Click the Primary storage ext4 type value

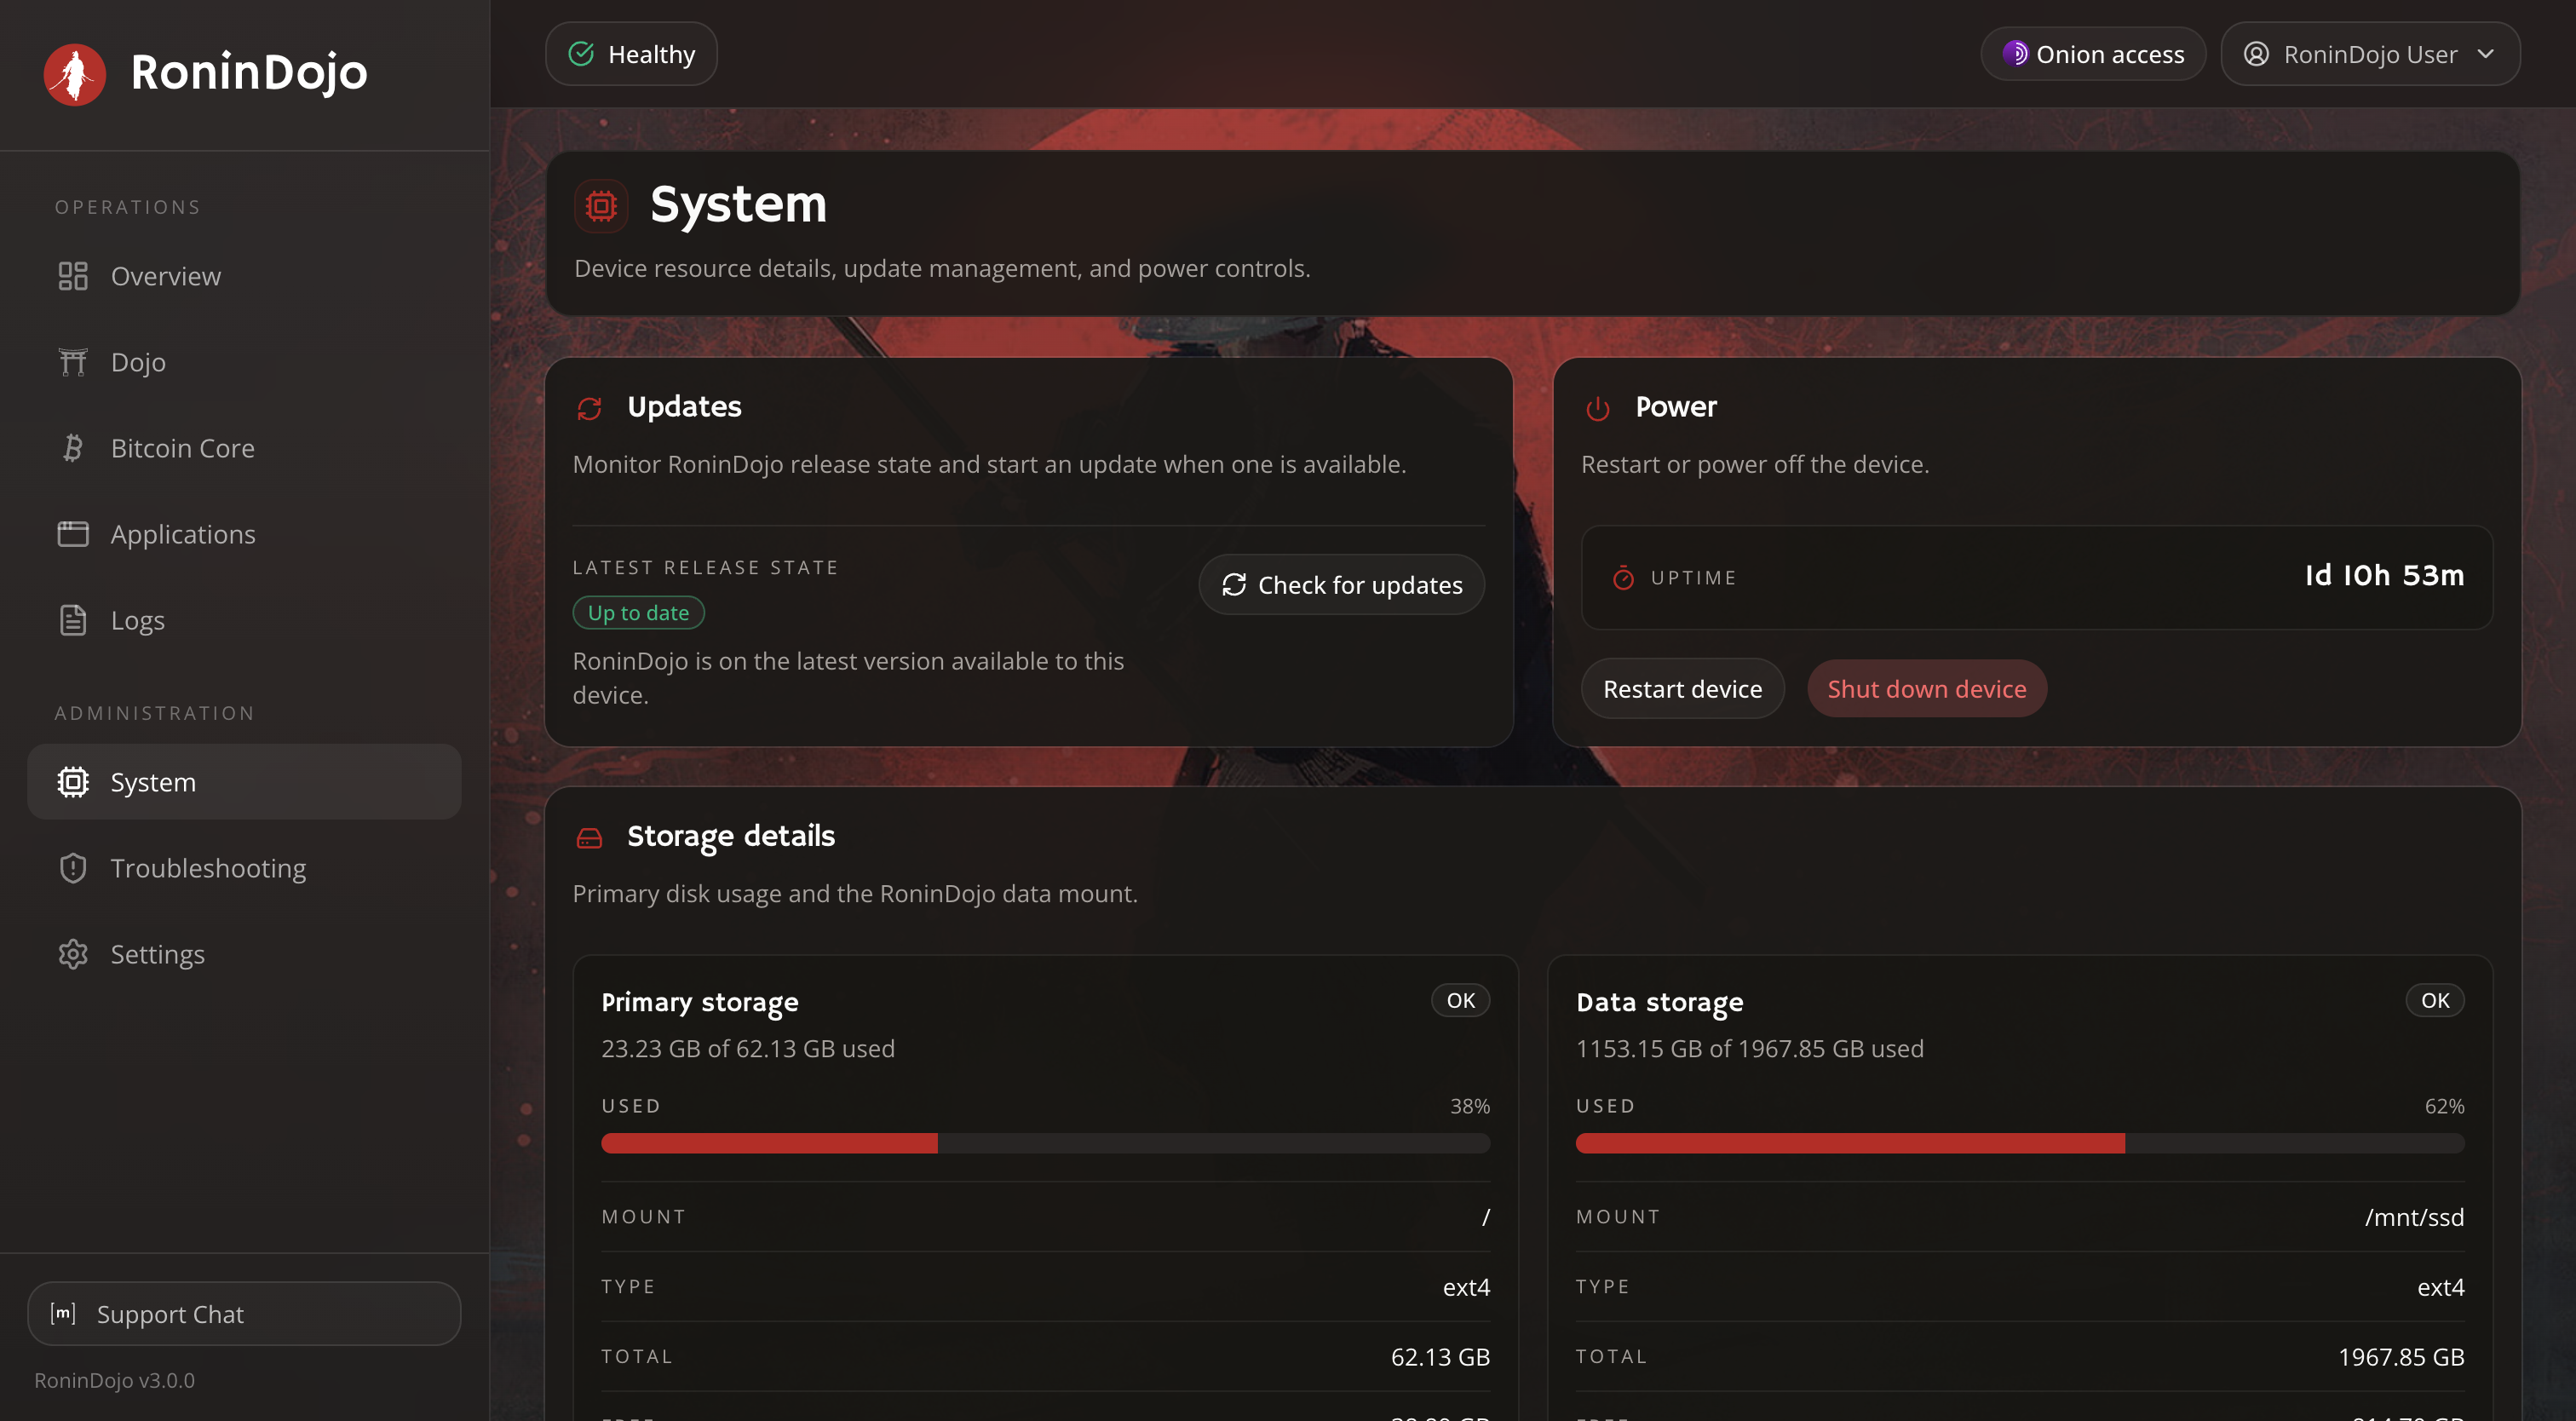[x=1466, y=1287]
